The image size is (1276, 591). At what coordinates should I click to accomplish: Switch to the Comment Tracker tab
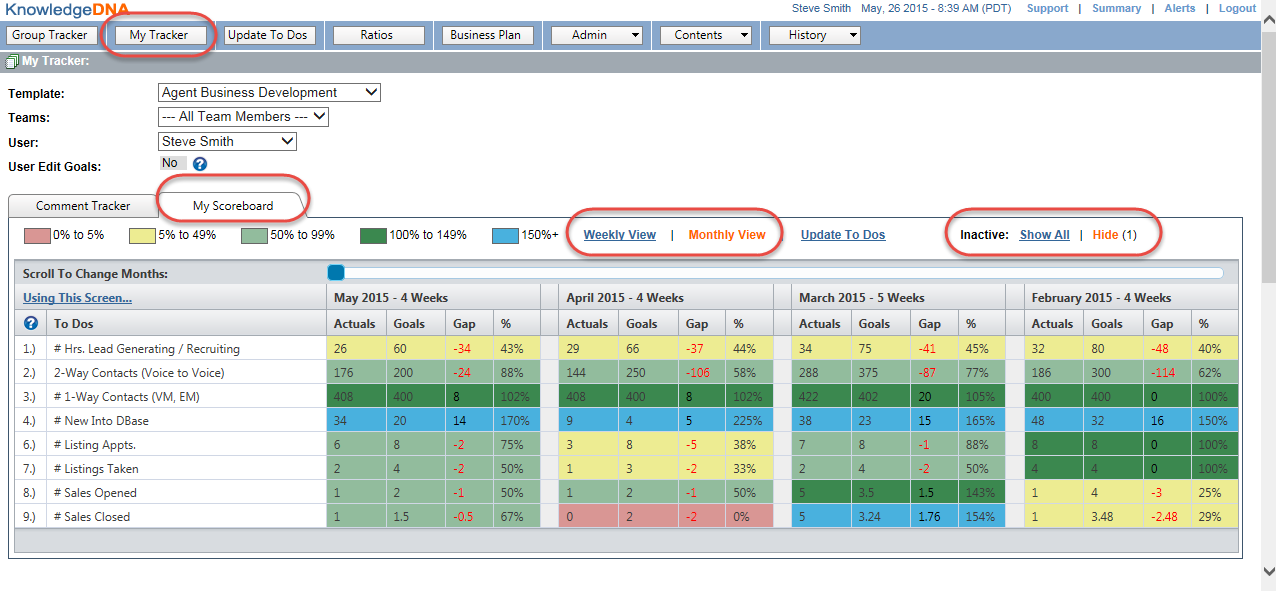click(83, 206)
